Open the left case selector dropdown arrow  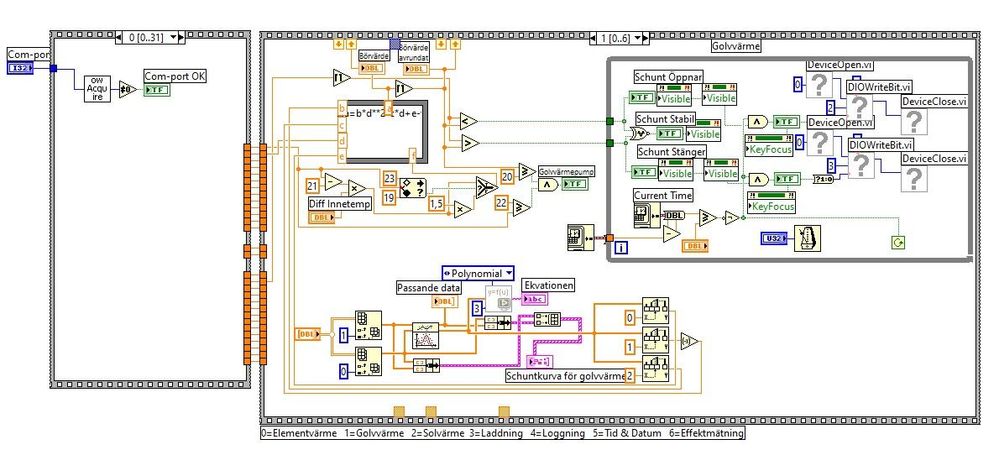(173, 38)
